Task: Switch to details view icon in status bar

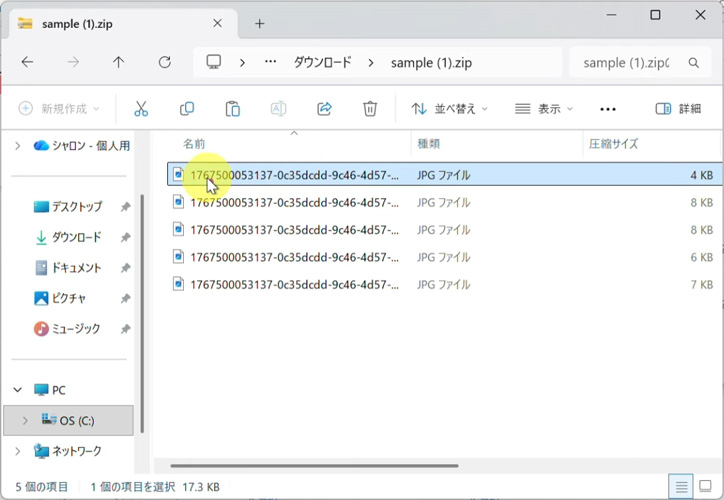Action: tap(682, 487)
